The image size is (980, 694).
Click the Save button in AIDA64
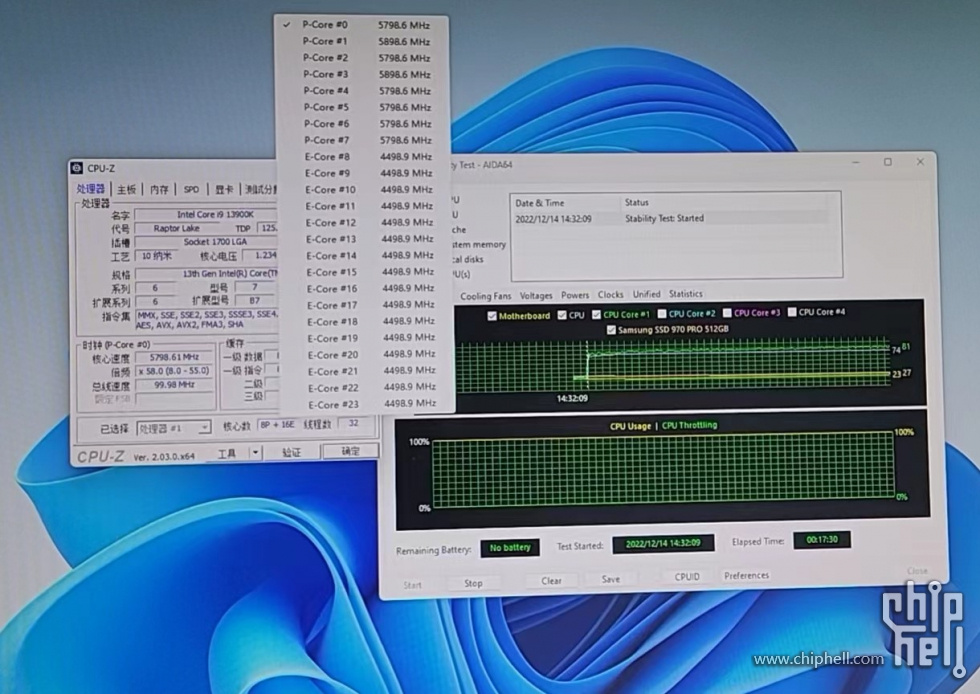point(611,579)
